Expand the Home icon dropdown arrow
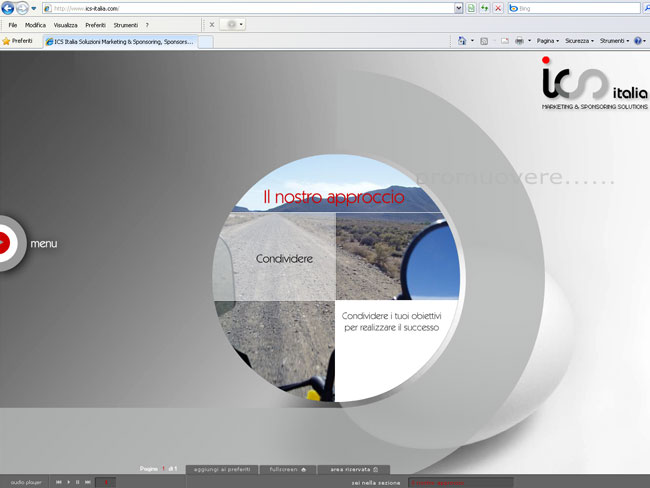Image resolution: width=650 pixels, height=488 pixels. click(472, 41)
